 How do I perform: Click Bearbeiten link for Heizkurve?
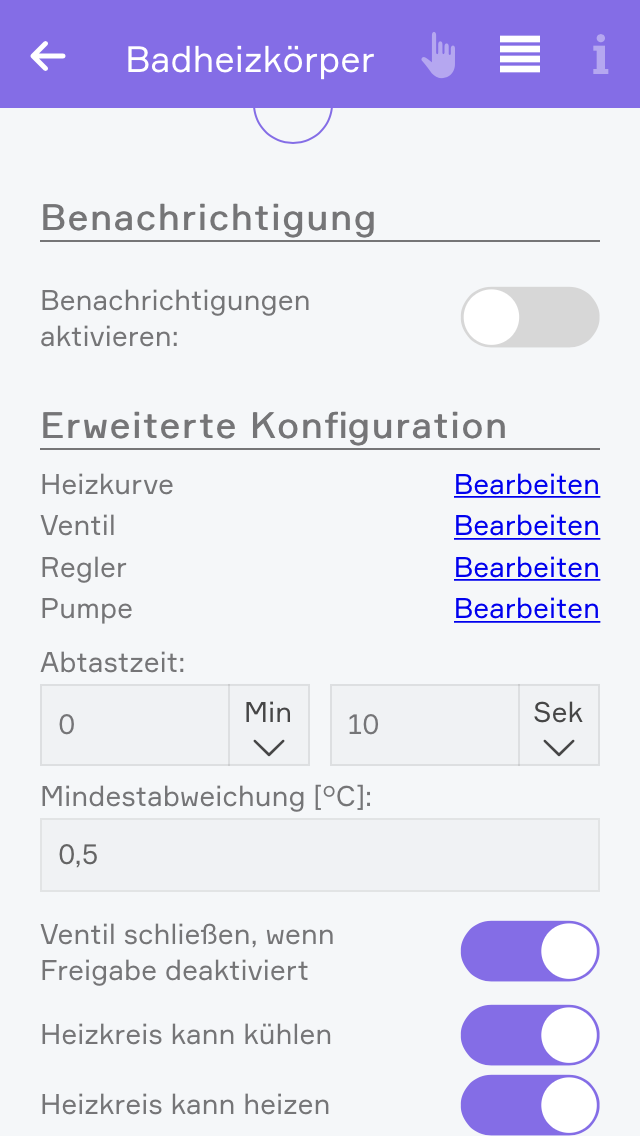[526, 485]
